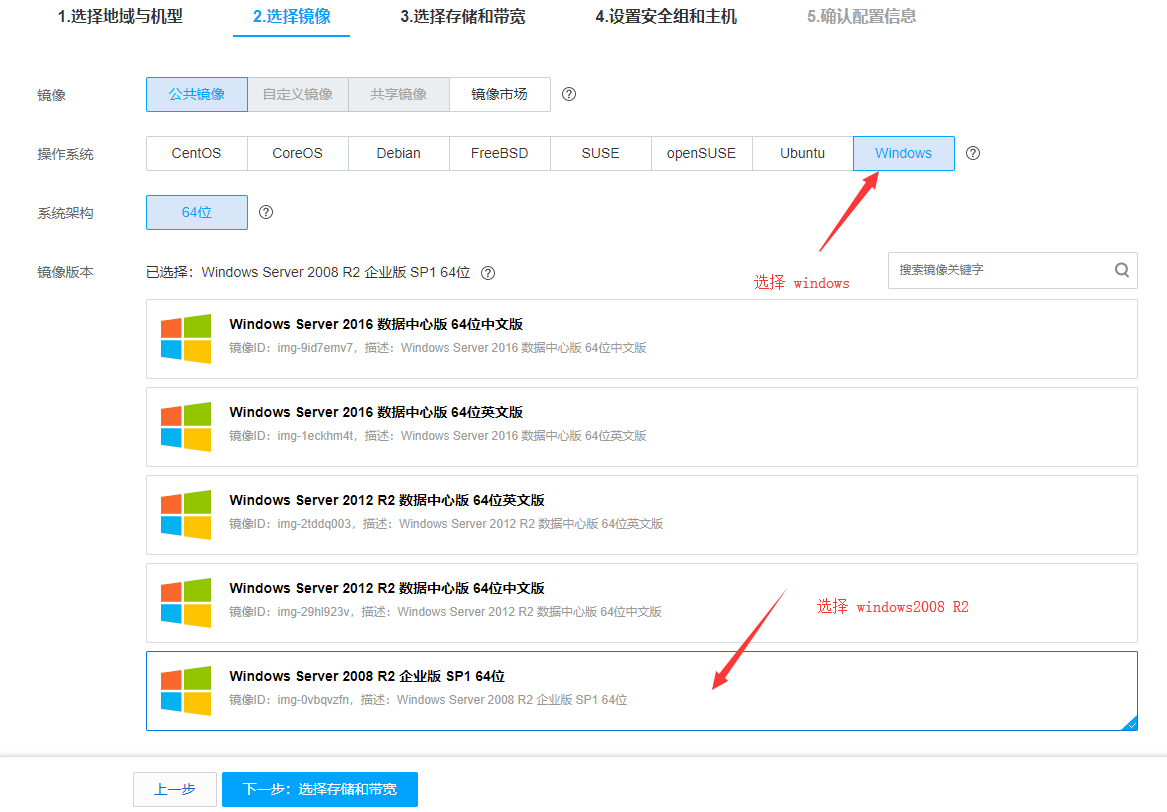This screenshot has height=812, width=1167.
Task: Choose openSUSE as the operating system
Action: click(x=701, y=153)
